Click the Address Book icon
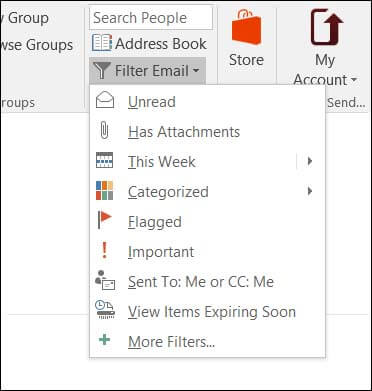Screen dimensions: 372x391 click(x=102, y=43)
